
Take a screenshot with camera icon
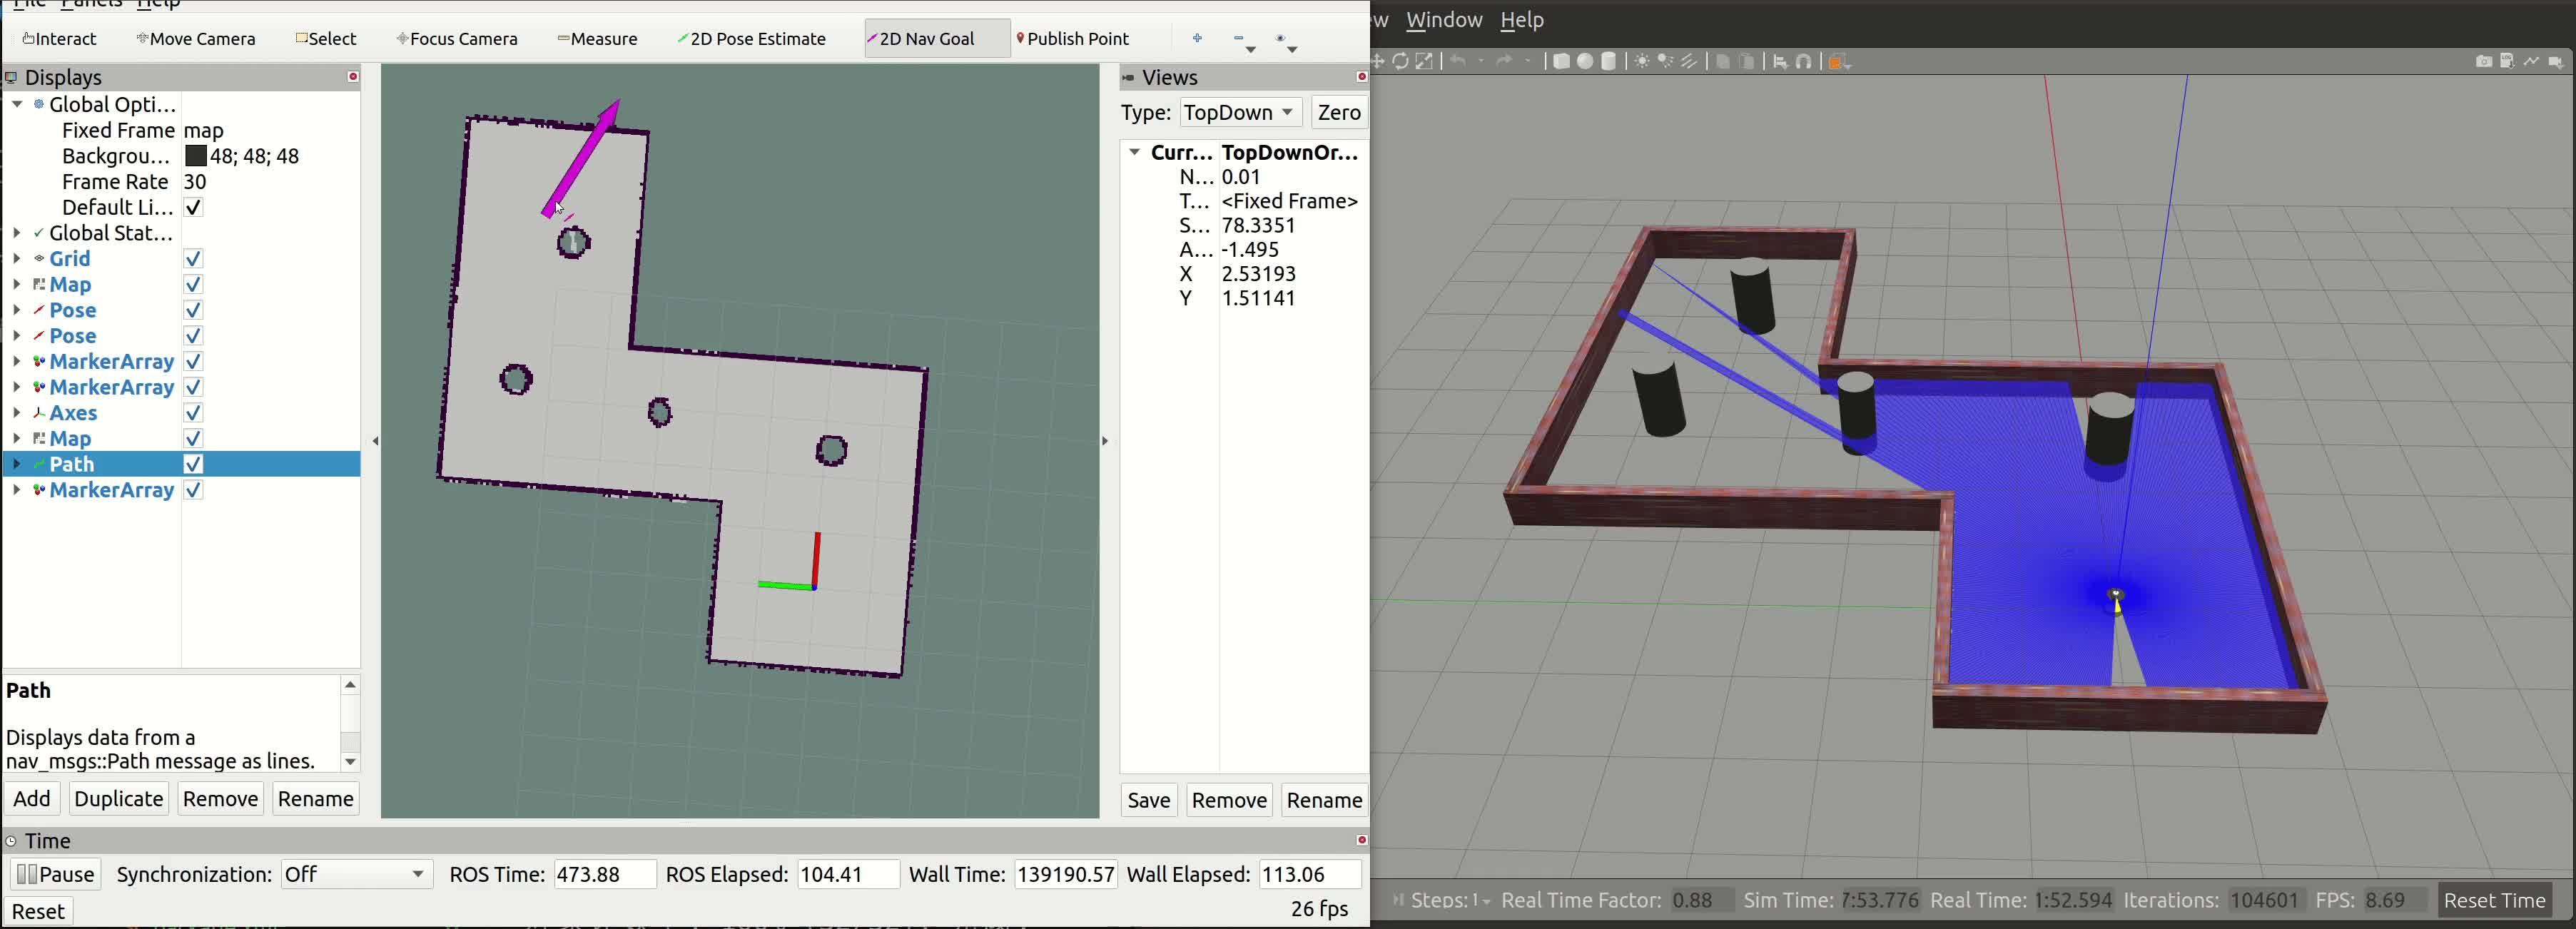click(2483, 62)
